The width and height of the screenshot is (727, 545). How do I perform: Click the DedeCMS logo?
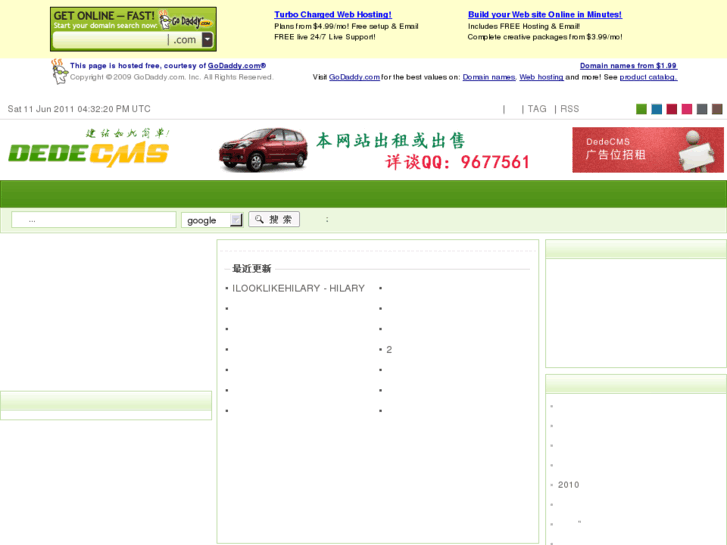pyautogui.click(x=89, y=148)
